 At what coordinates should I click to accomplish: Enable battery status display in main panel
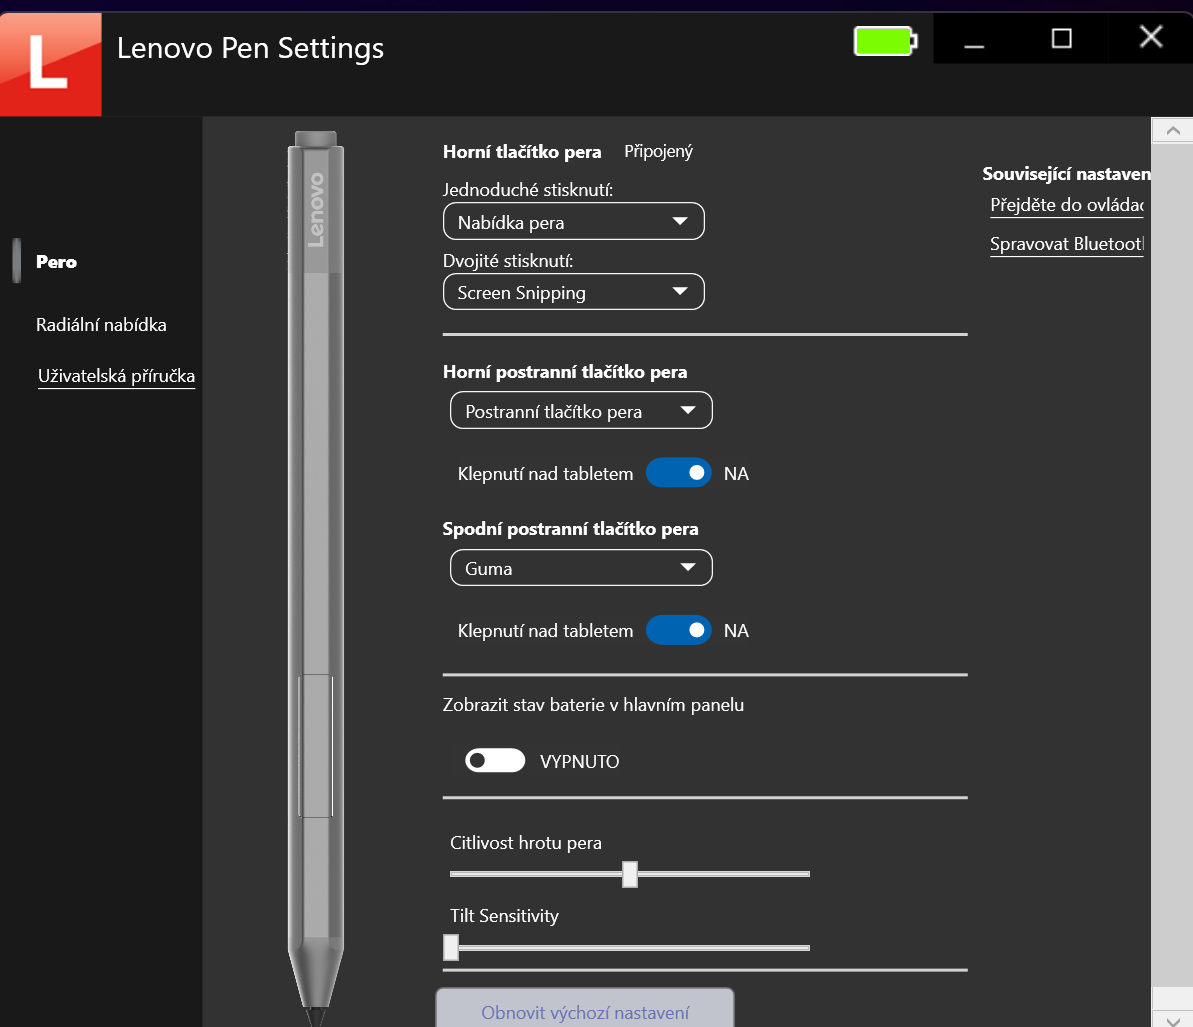(x=495, y=761)
